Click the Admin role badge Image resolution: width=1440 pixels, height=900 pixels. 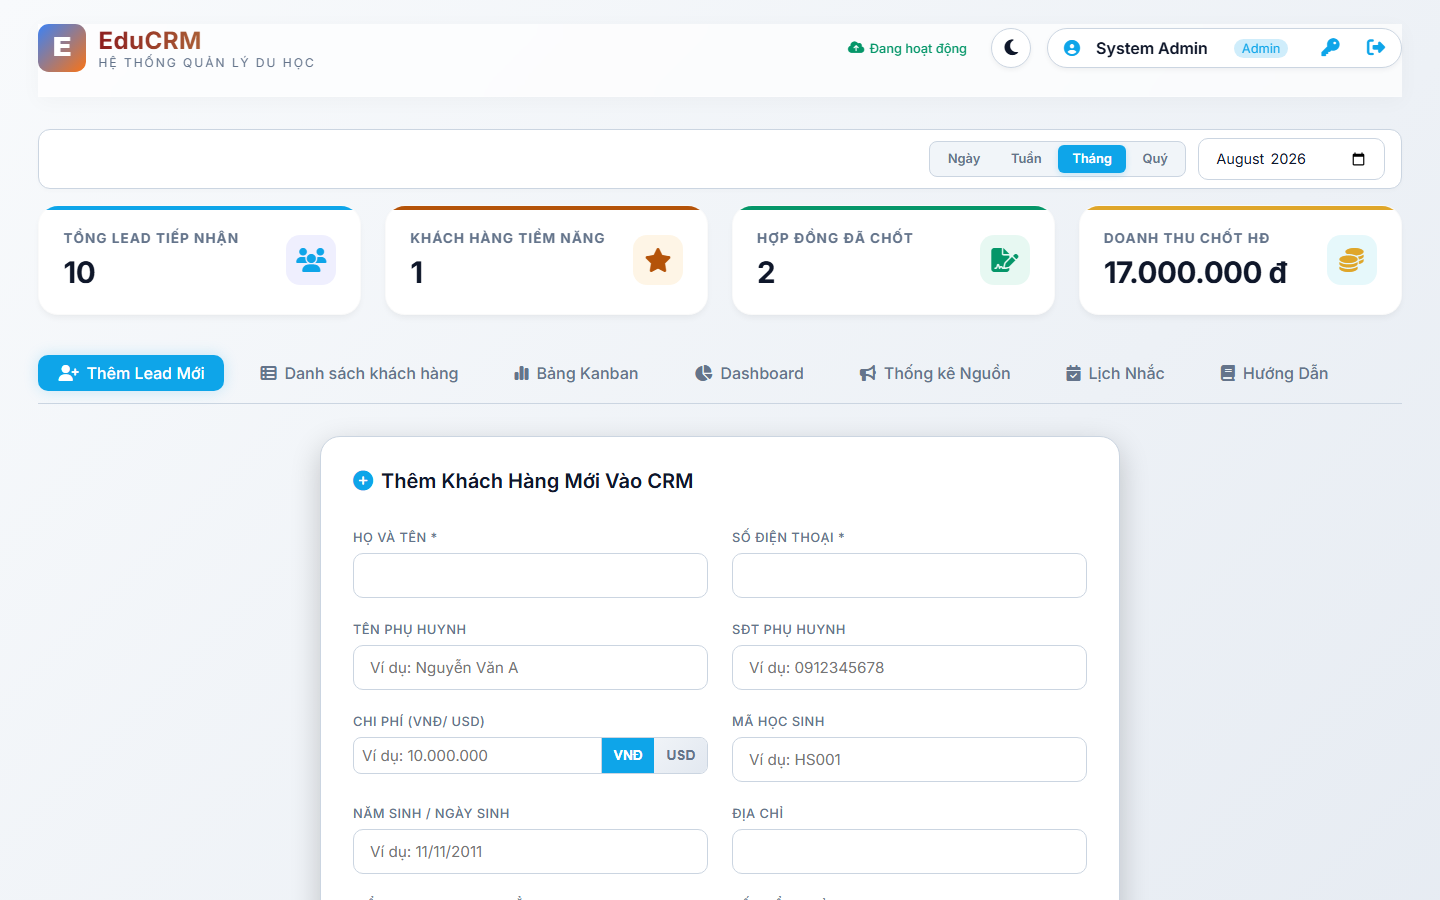pos(1261,48)
